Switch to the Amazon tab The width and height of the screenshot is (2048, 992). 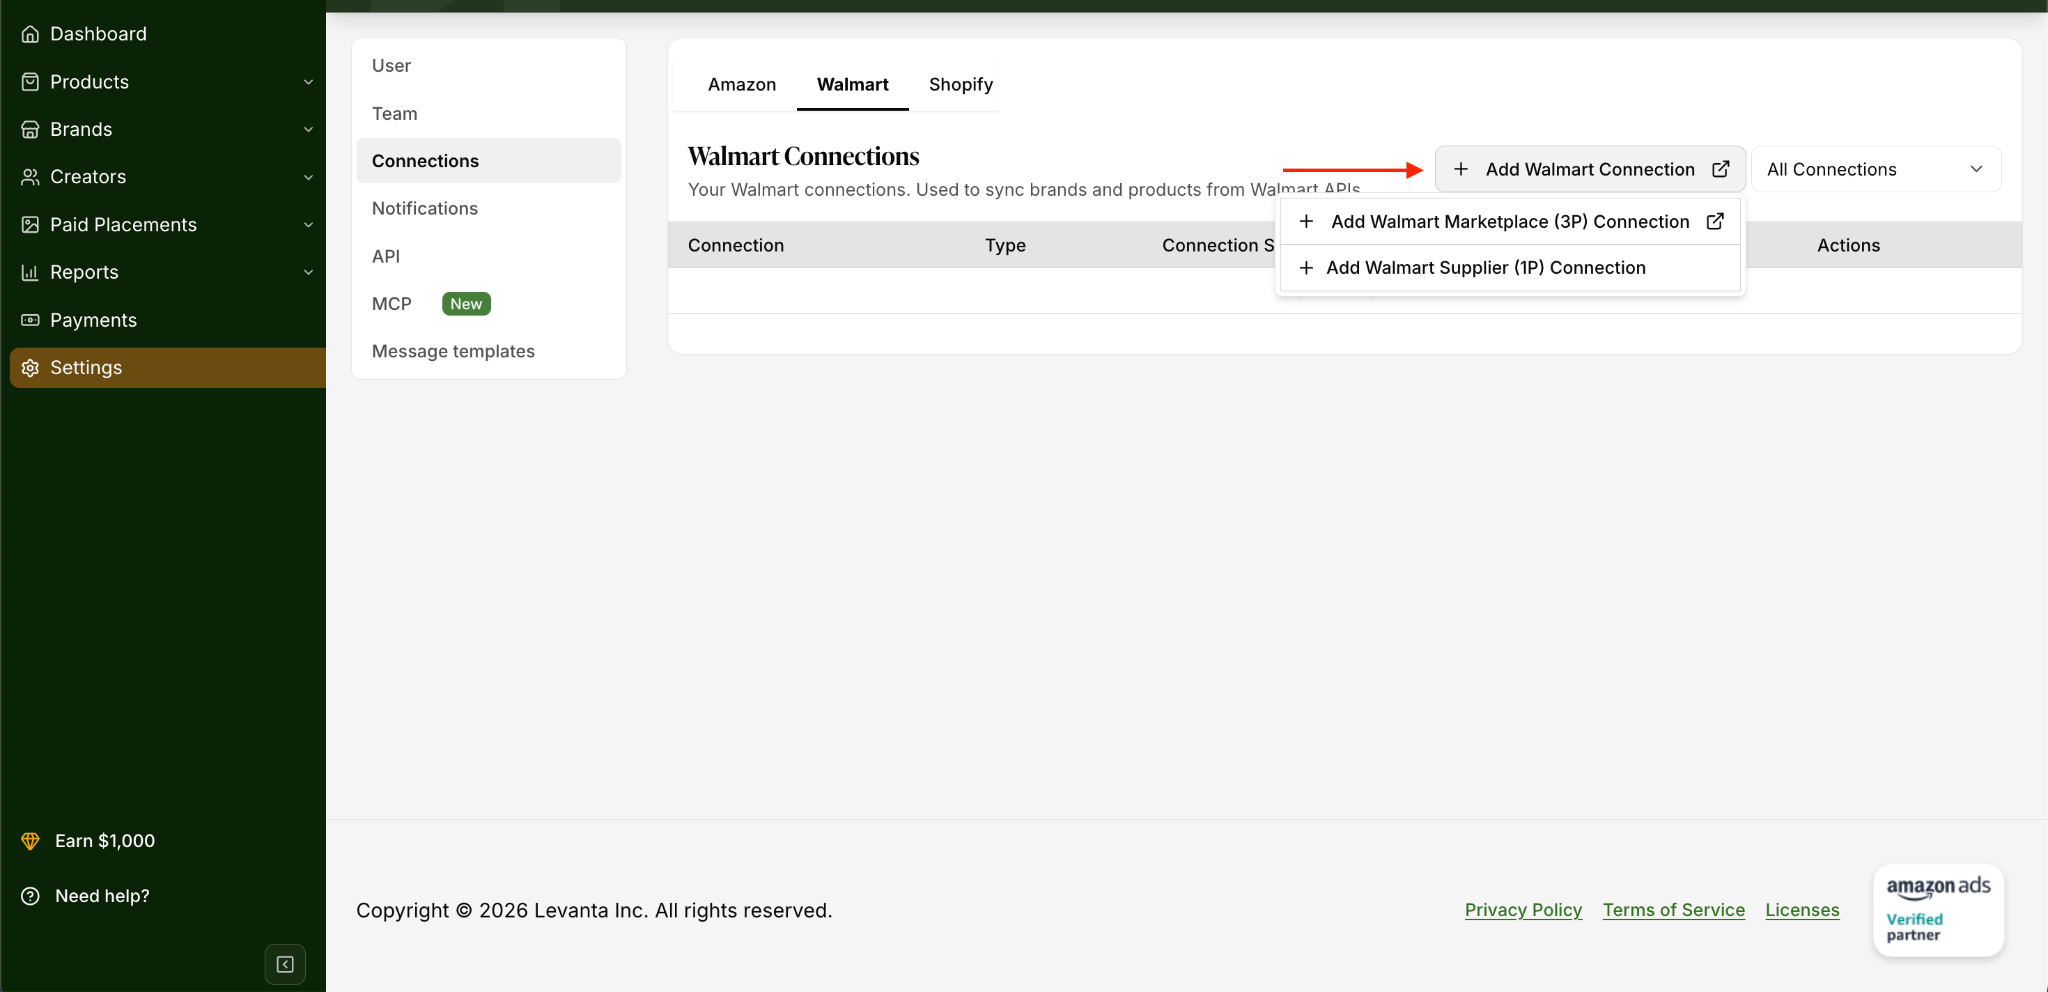pyautogui.click(x=742, y=85)
